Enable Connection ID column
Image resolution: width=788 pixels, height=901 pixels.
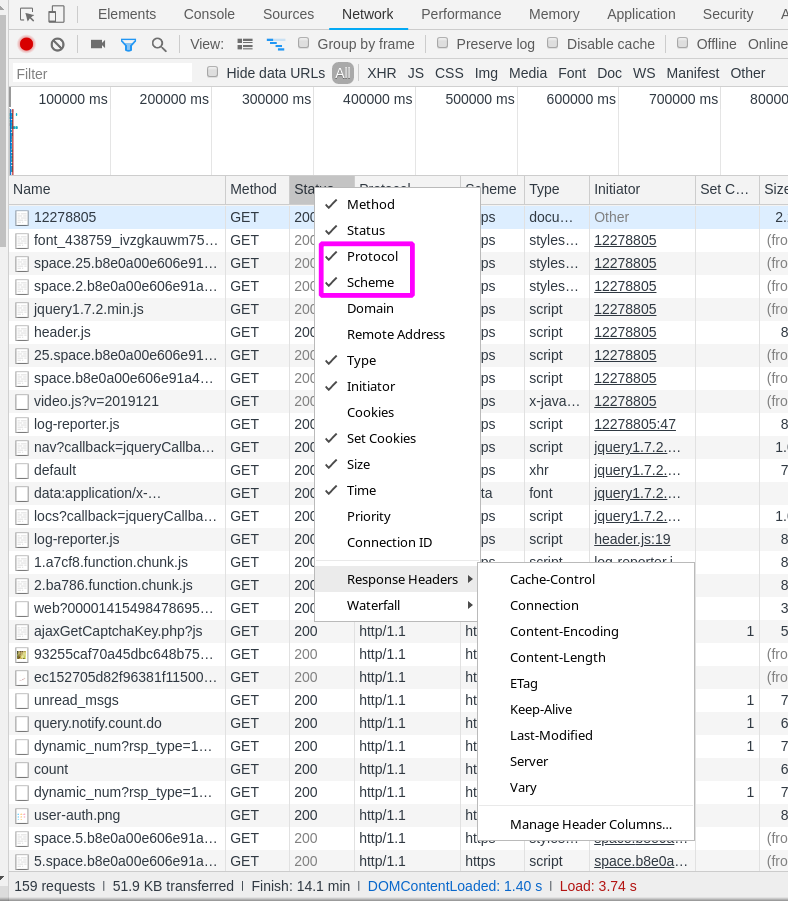[397, 542]
